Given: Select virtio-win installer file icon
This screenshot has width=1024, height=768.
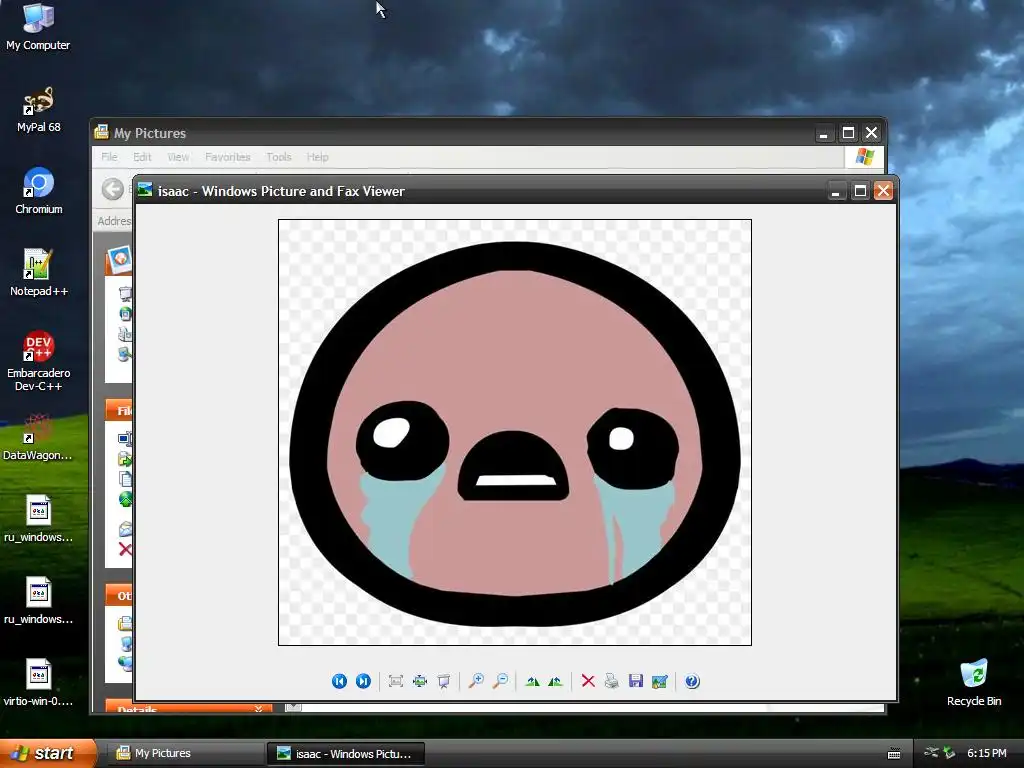Looking at the screenshot, I should 38,683.
